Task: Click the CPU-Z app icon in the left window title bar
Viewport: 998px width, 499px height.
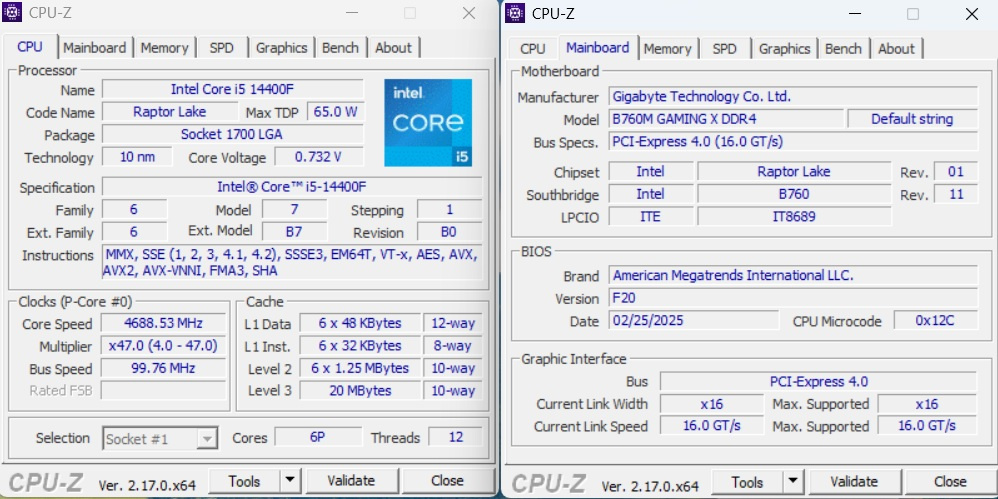Action: (14, 13)
